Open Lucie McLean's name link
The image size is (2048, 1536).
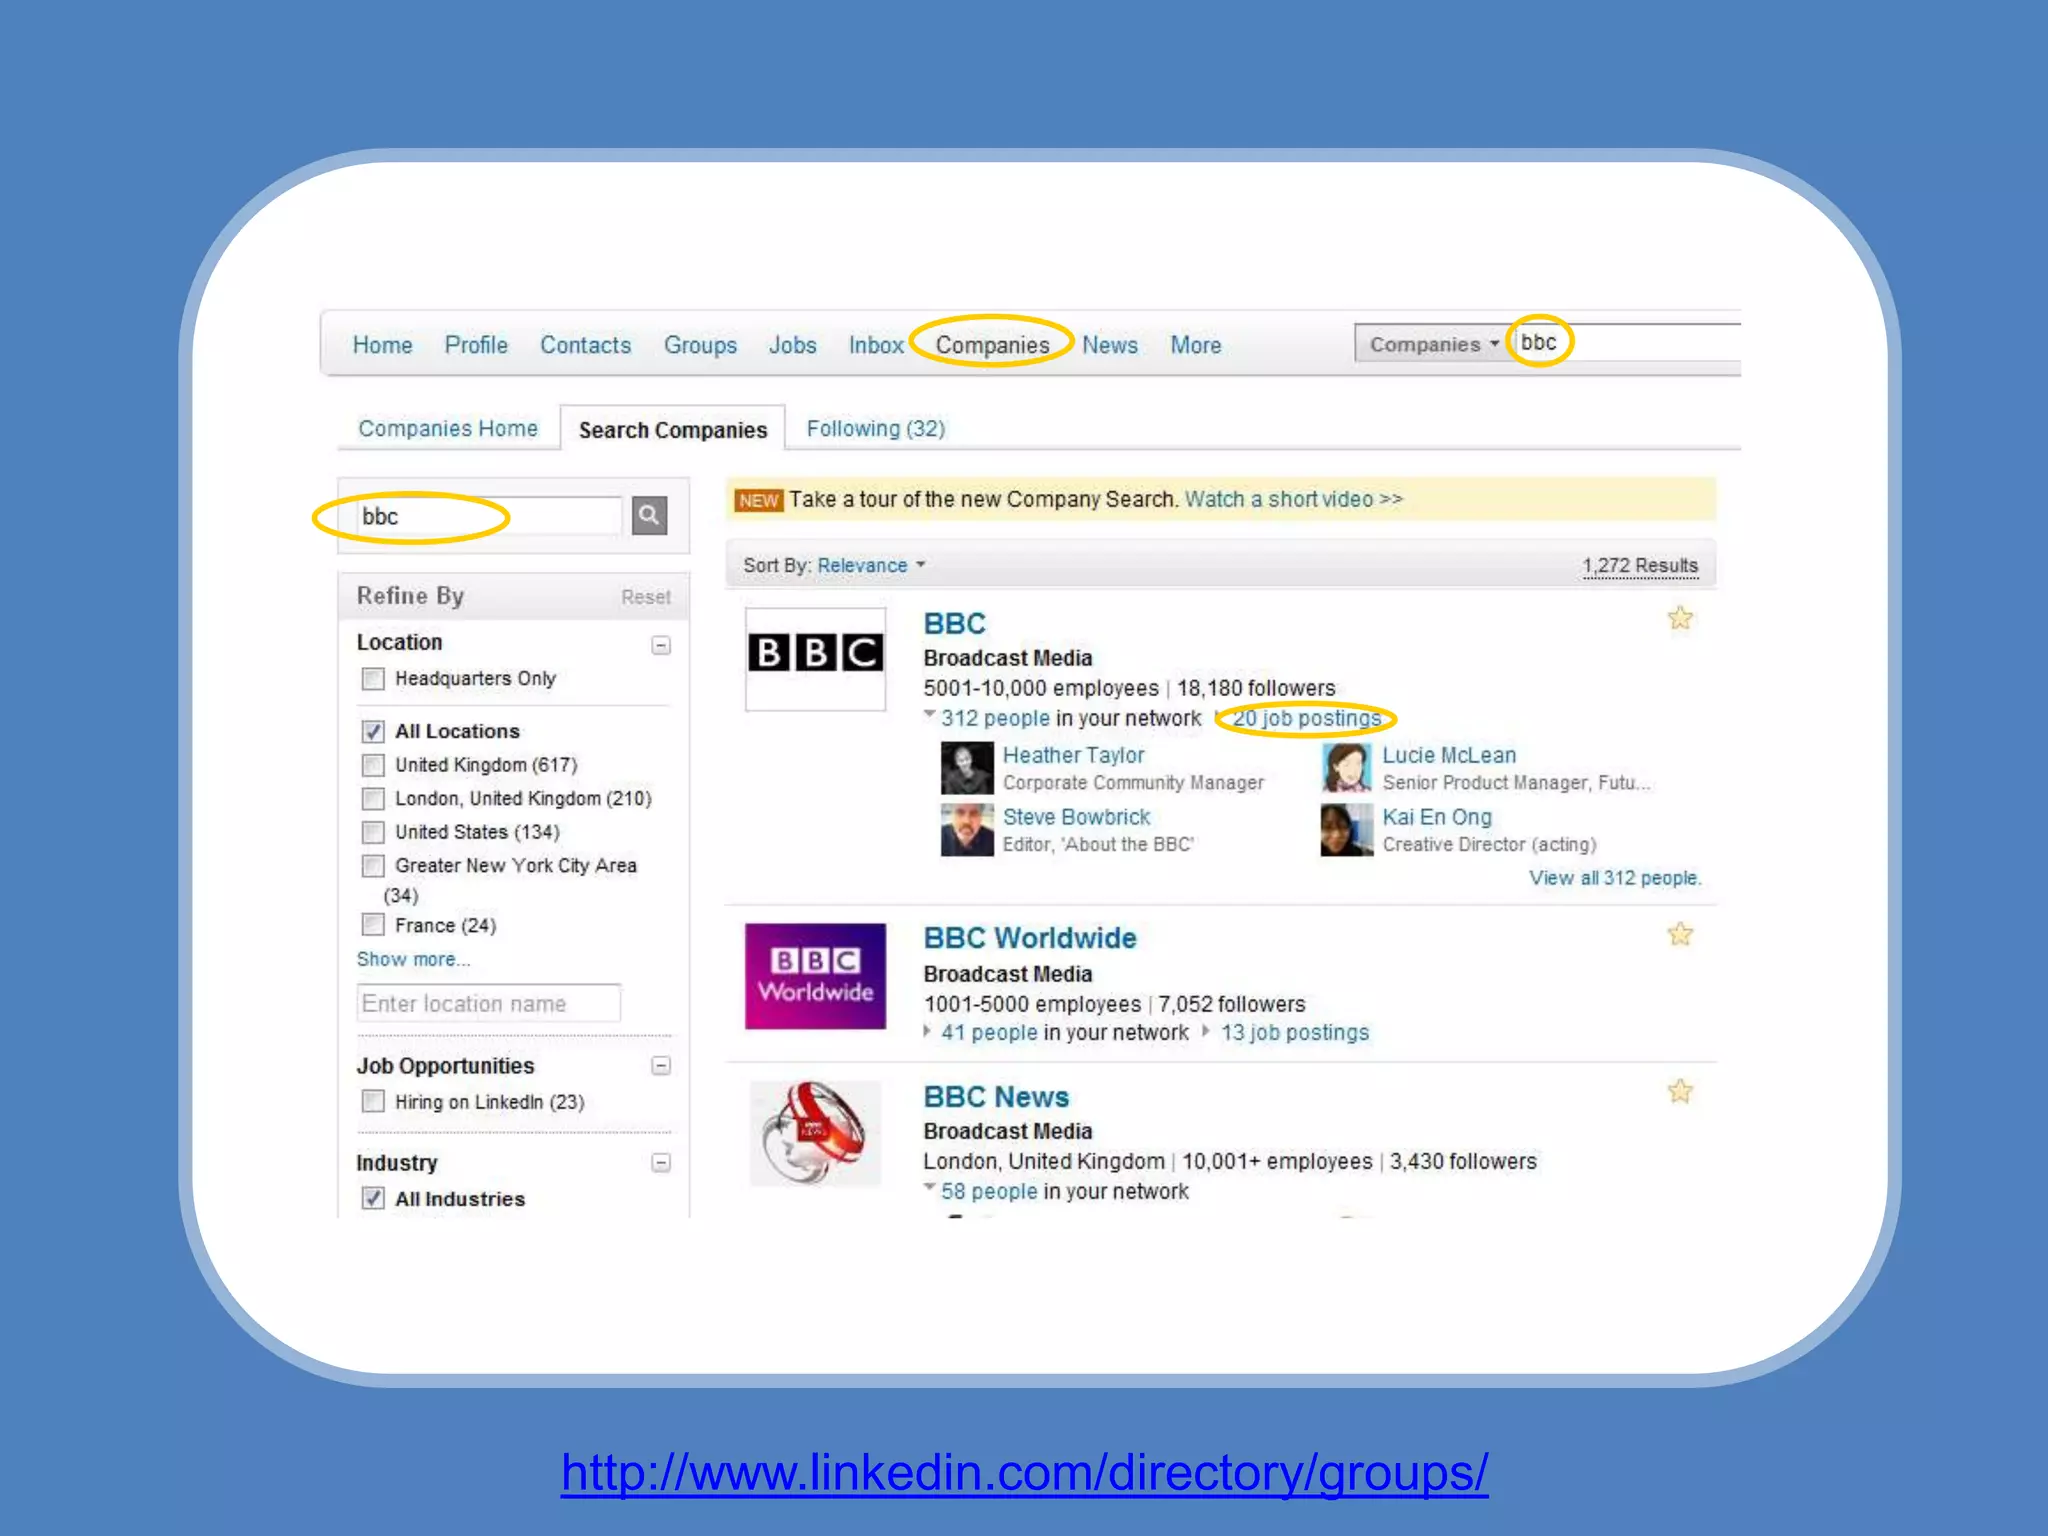1449,755
